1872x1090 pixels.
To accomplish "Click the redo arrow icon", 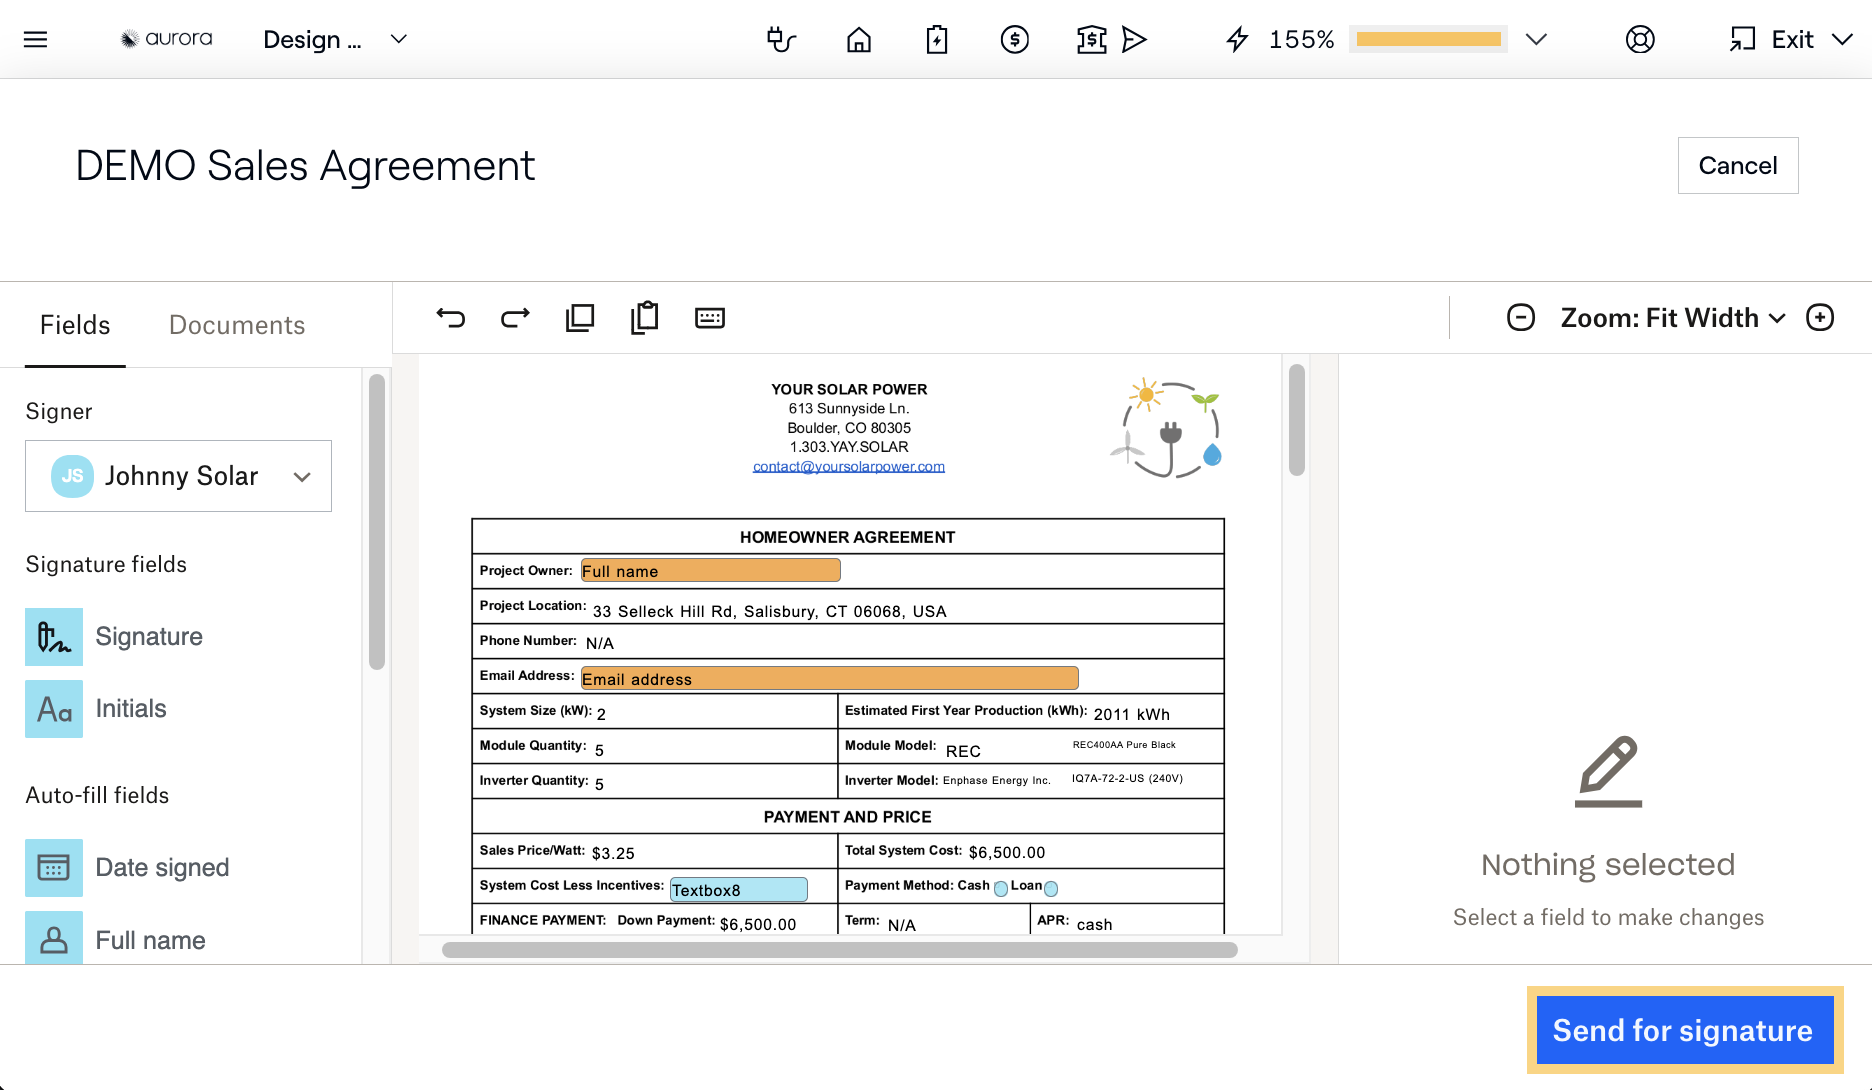I will click(x=515, y=318).
